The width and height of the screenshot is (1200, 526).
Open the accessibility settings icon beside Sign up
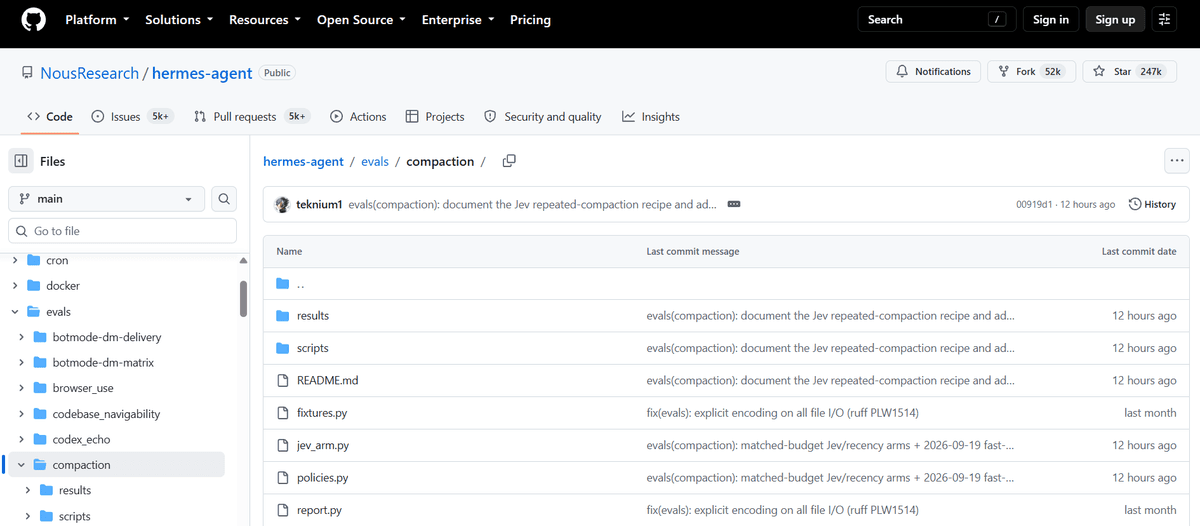(x=1164, y=20)
